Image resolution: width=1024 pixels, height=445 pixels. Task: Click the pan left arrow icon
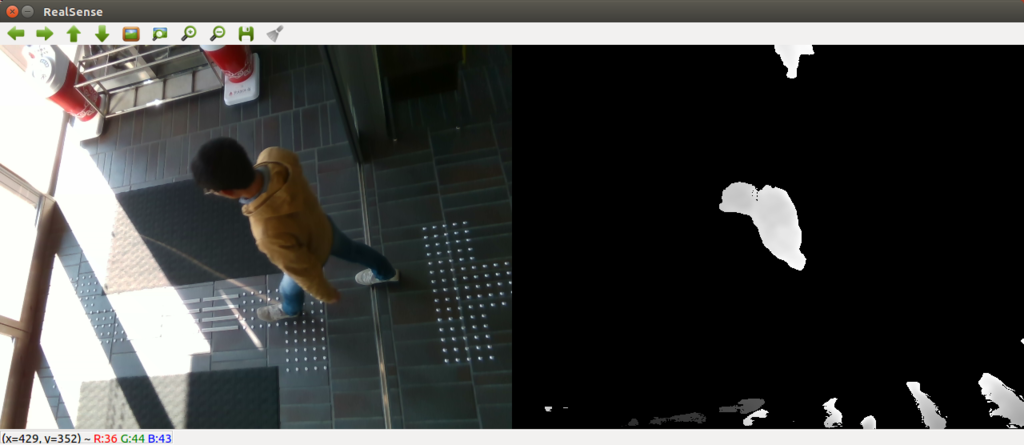point(16,34)
